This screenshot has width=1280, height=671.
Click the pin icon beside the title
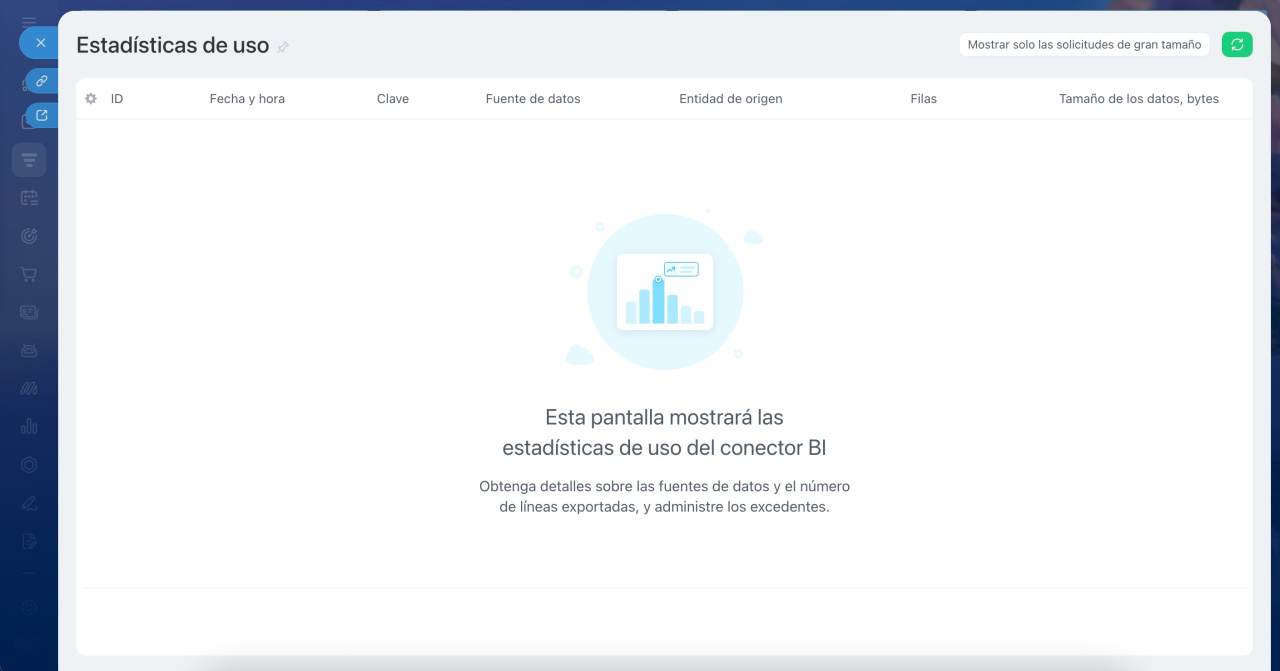click(283, 47)
